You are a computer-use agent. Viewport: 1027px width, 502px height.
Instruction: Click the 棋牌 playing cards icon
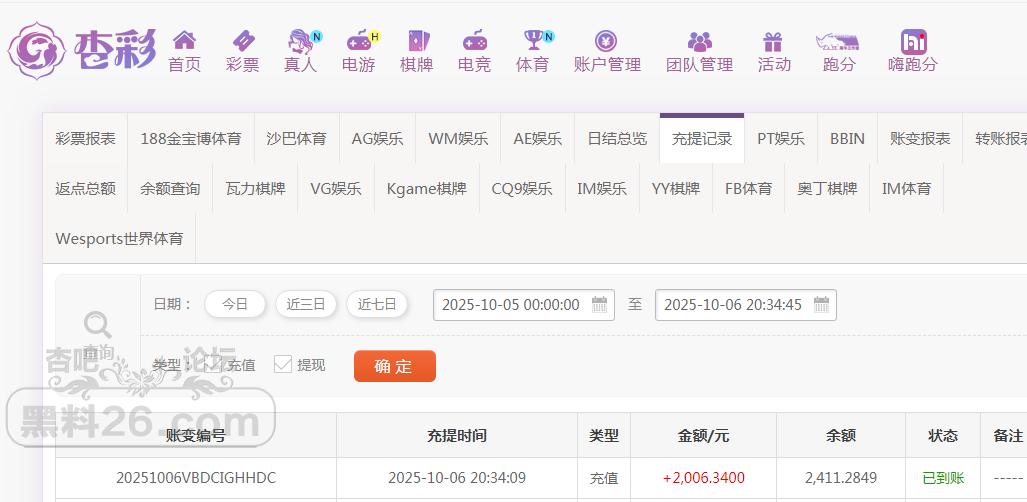[x=417, y=41]
